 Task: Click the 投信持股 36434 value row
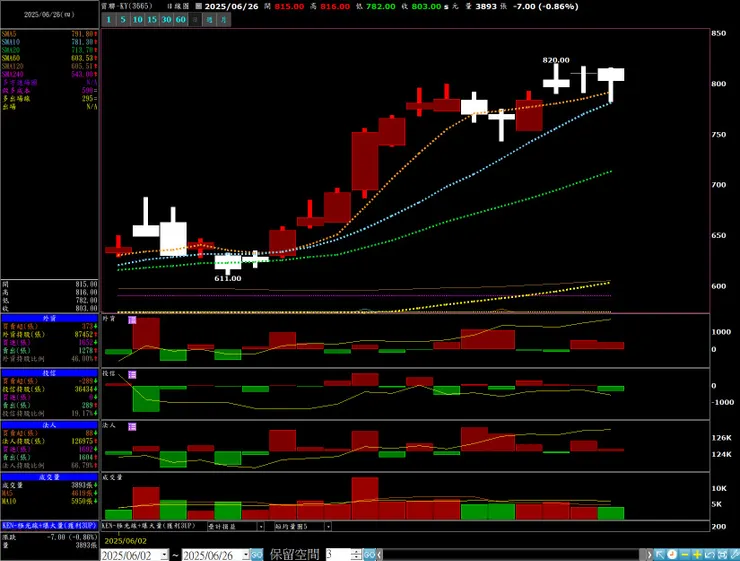[x=50, y=389]
